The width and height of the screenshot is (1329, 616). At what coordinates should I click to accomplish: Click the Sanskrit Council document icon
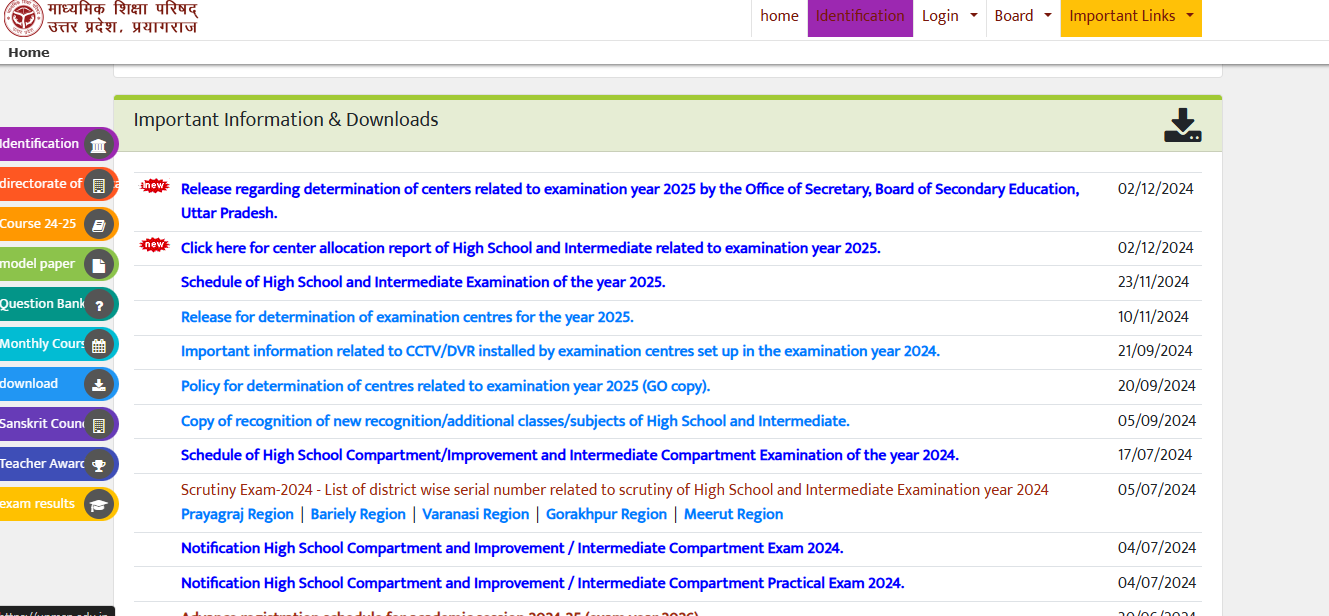[x=98, y=424]
